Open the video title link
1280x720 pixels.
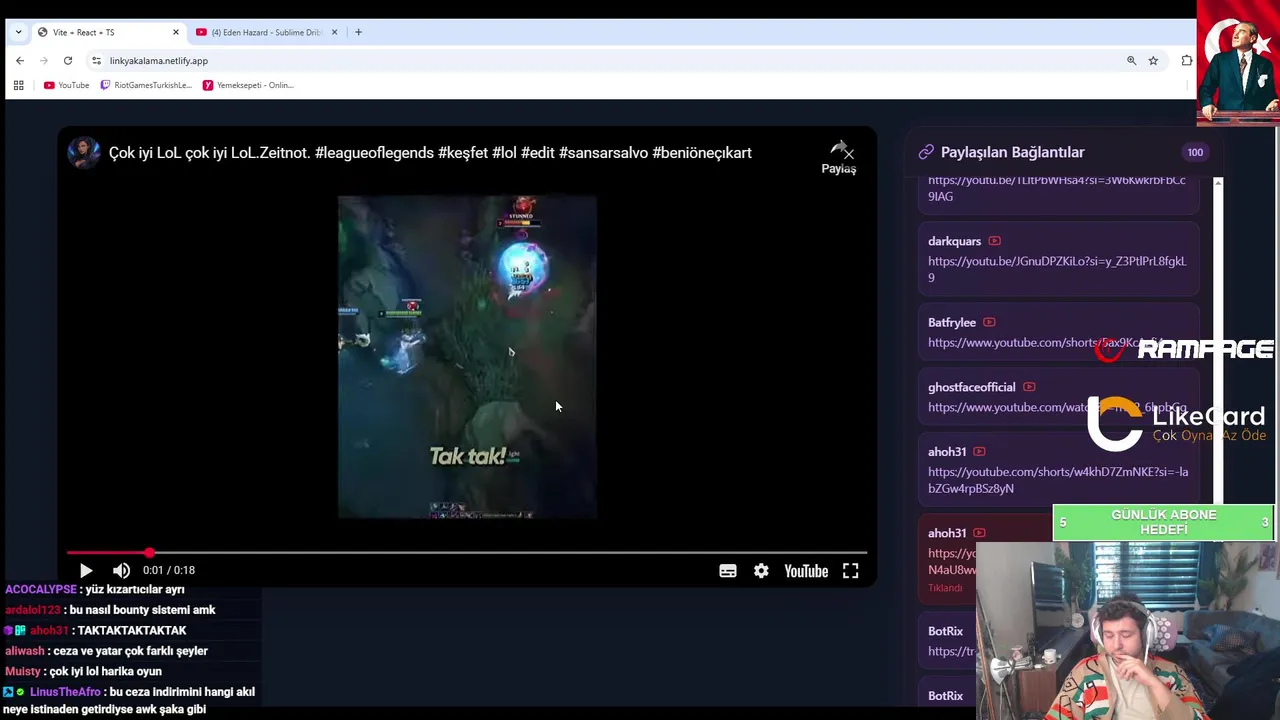[430, 153]
